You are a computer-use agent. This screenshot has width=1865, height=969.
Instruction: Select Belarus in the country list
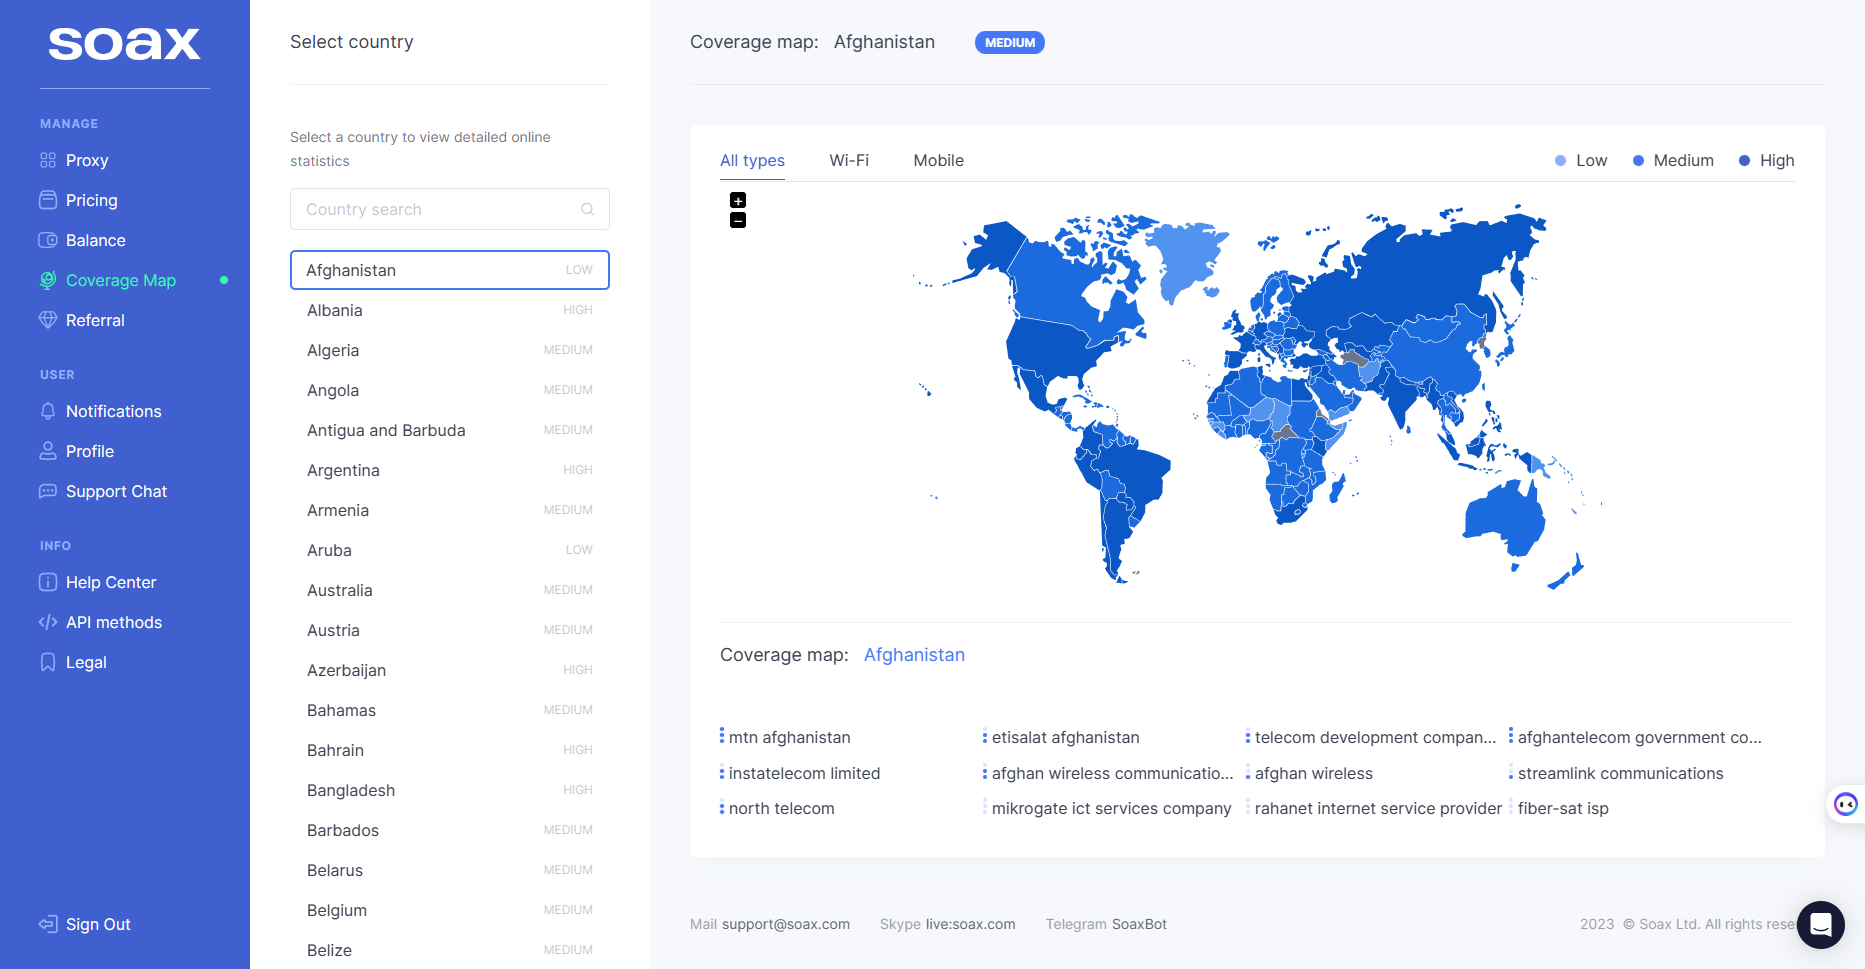click(x=450, y=870)
